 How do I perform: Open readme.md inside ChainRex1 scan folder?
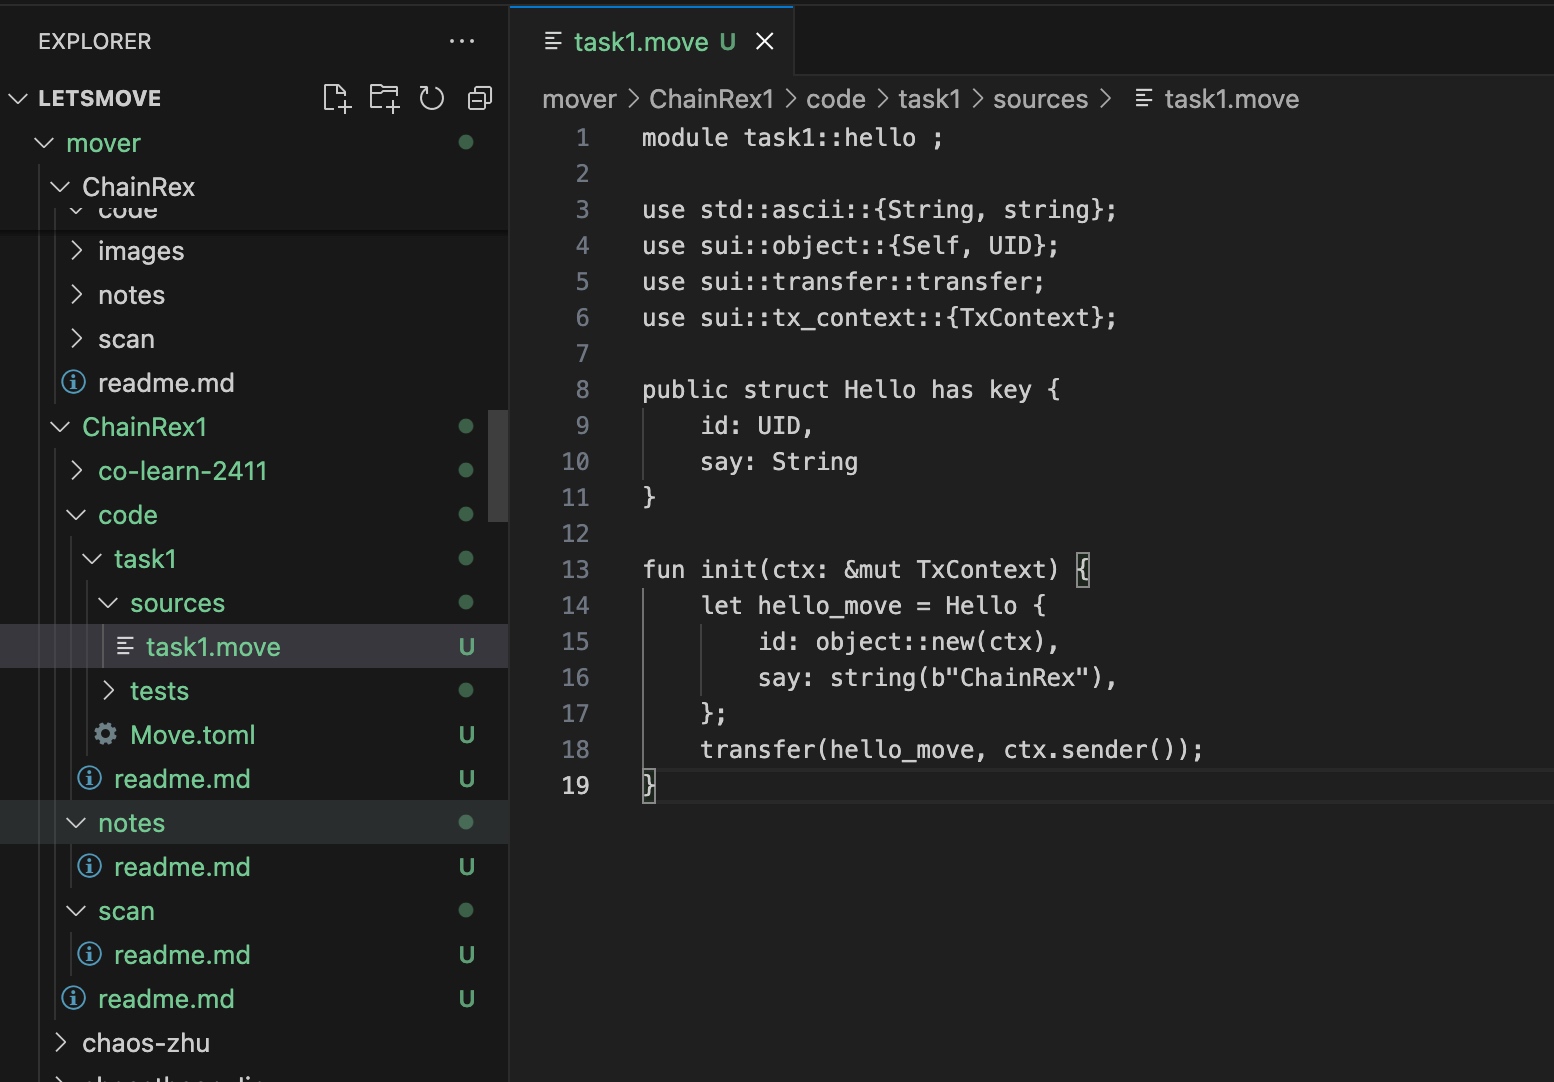[x=254, y=954]
